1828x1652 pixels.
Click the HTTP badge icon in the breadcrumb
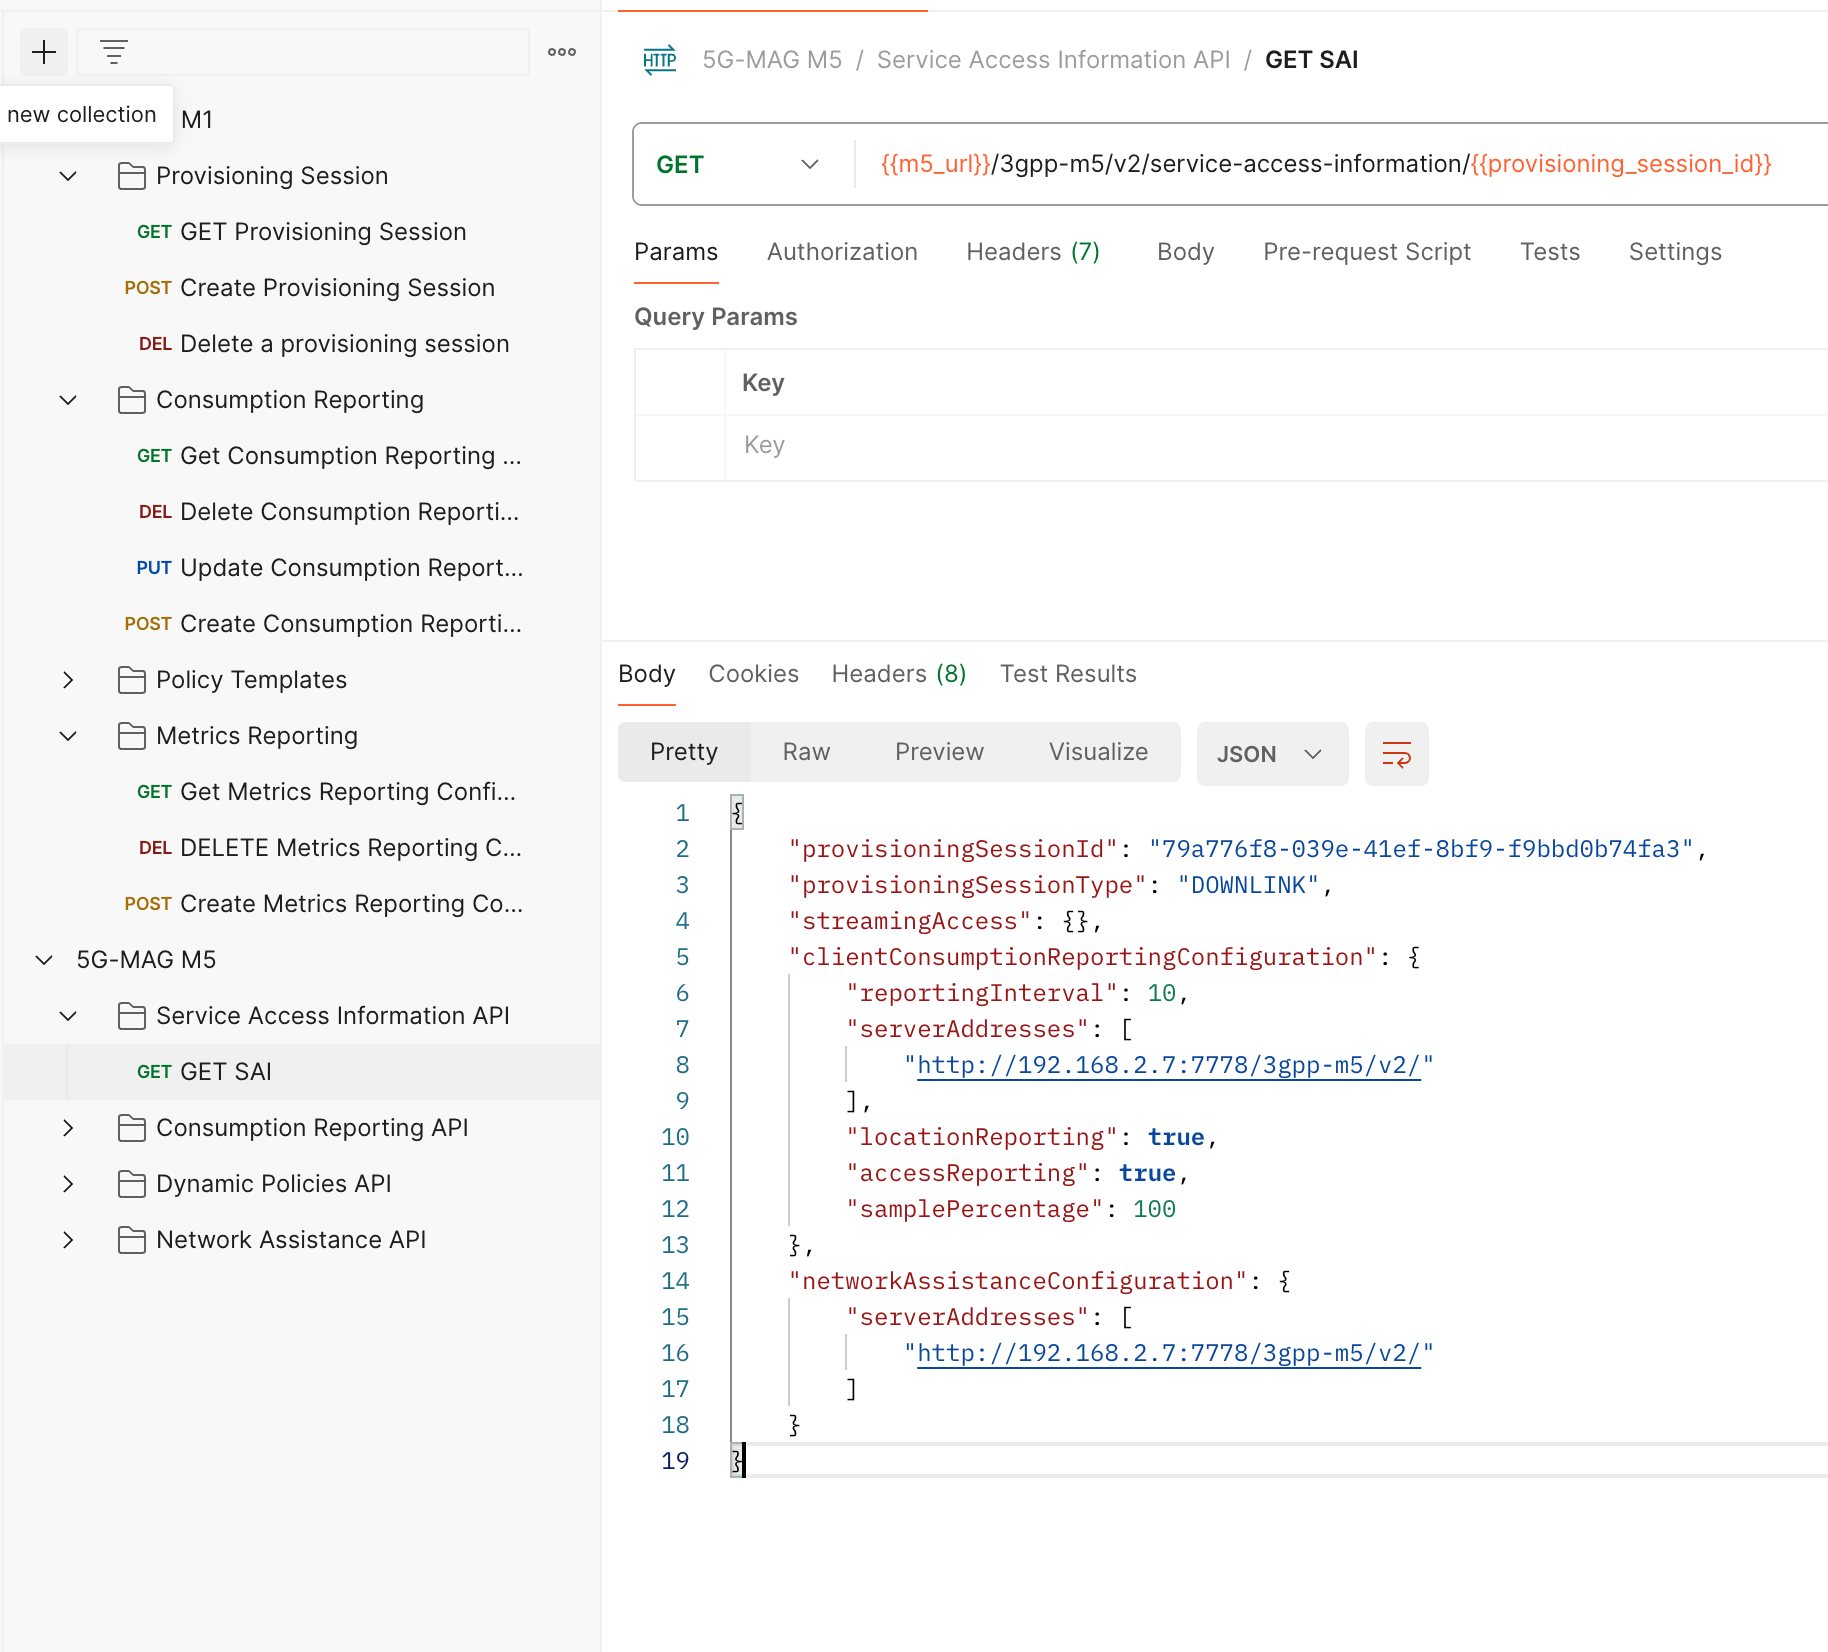pos(659,59)
